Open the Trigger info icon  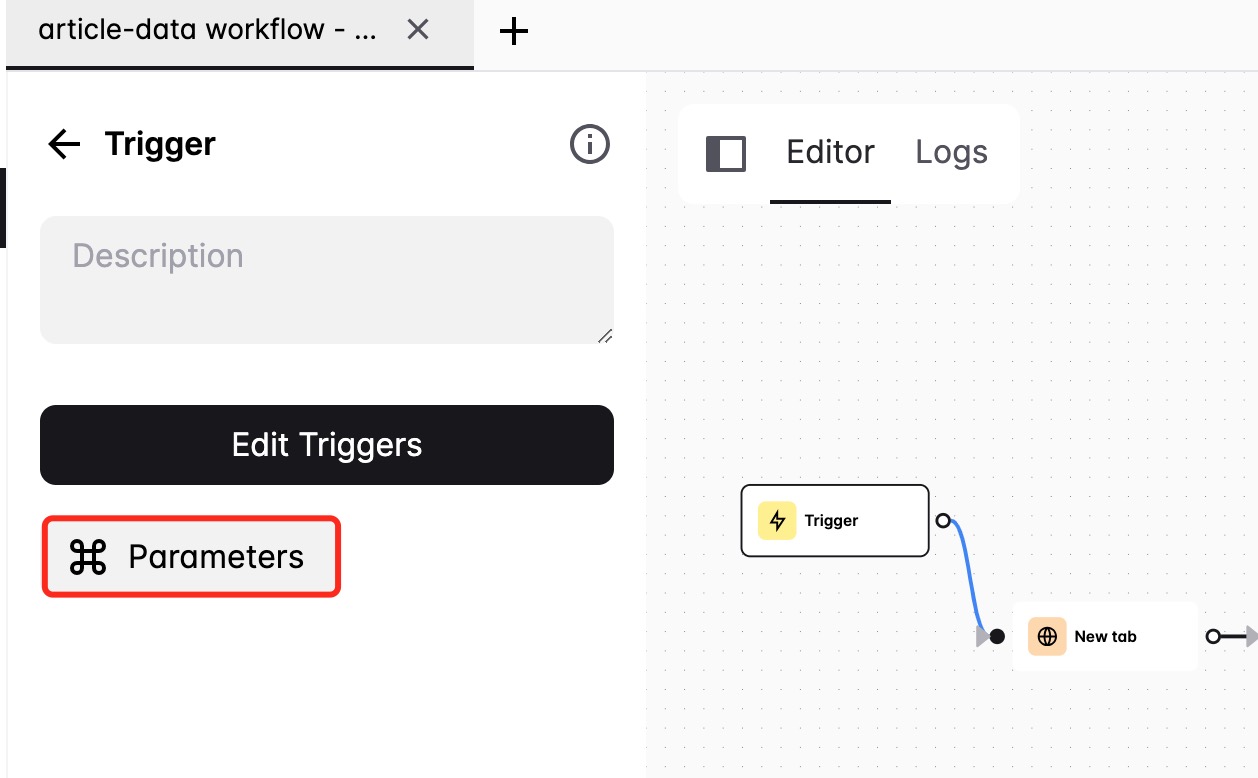[589, 145]
